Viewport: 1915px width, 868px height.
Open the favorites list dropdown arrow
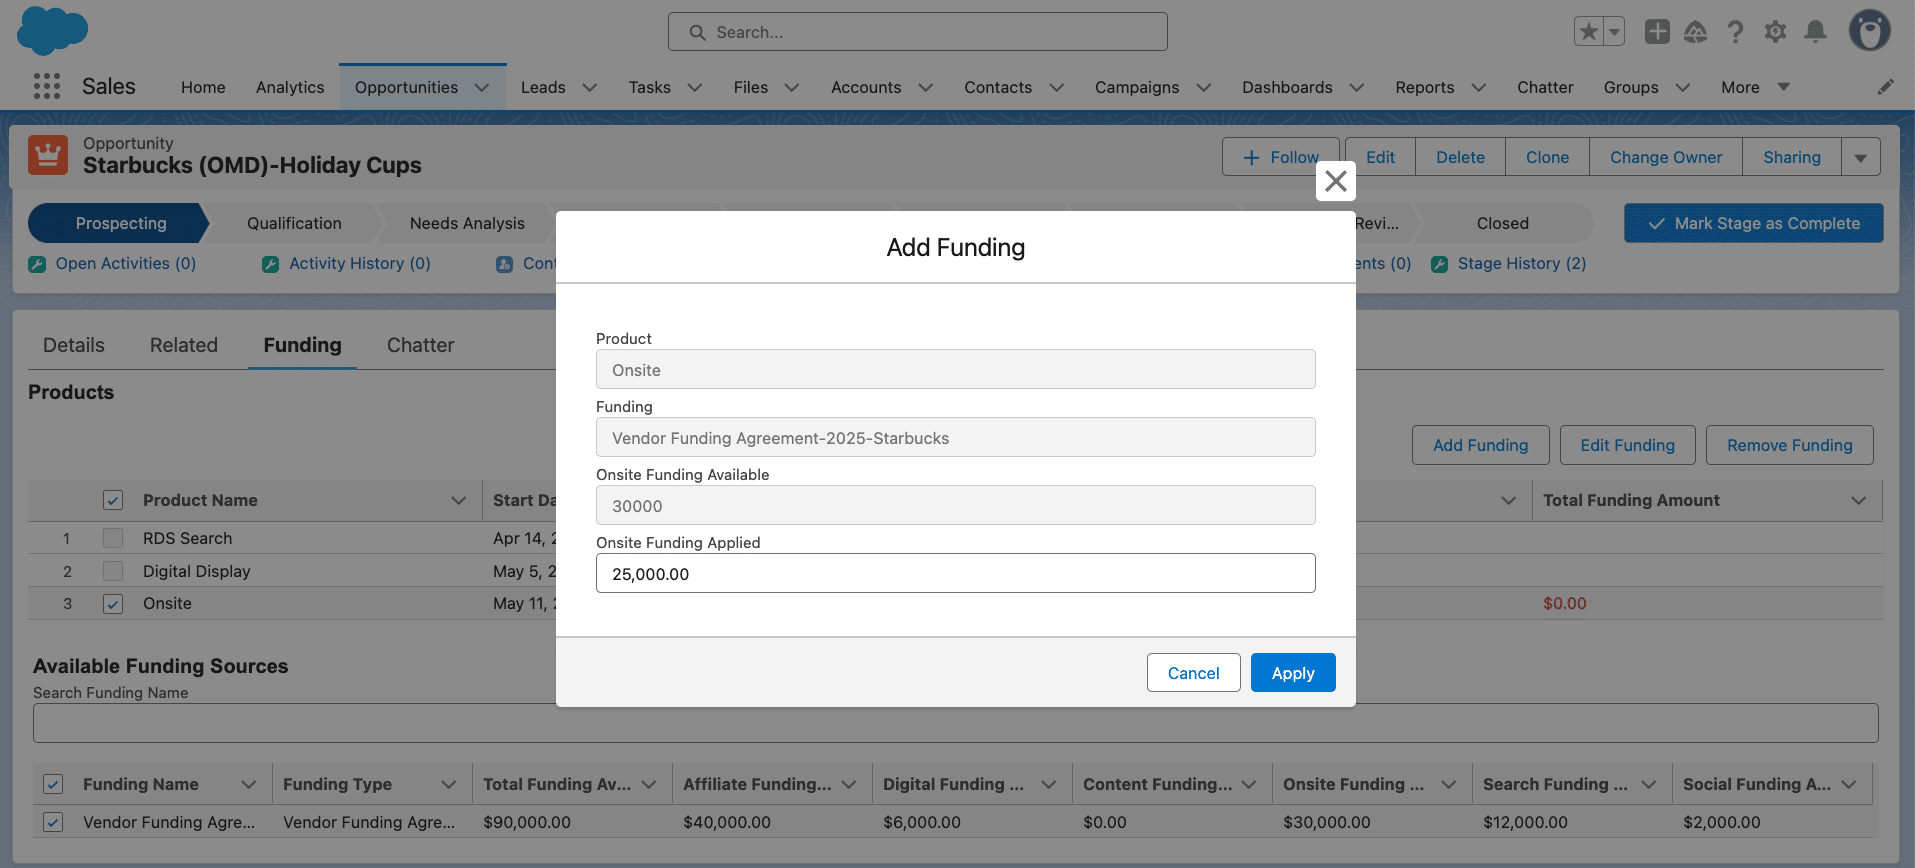pos(1614,32)
